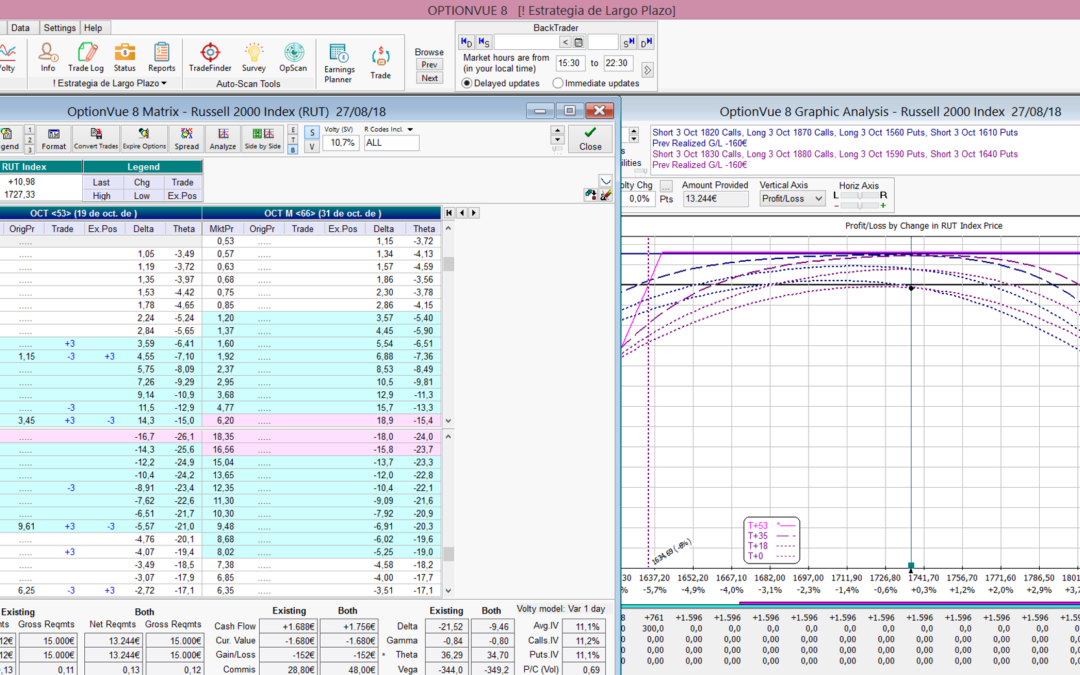Select the OCT M <66> expiration header
This screenshot has height=675, width=1080.
[322, 213]
